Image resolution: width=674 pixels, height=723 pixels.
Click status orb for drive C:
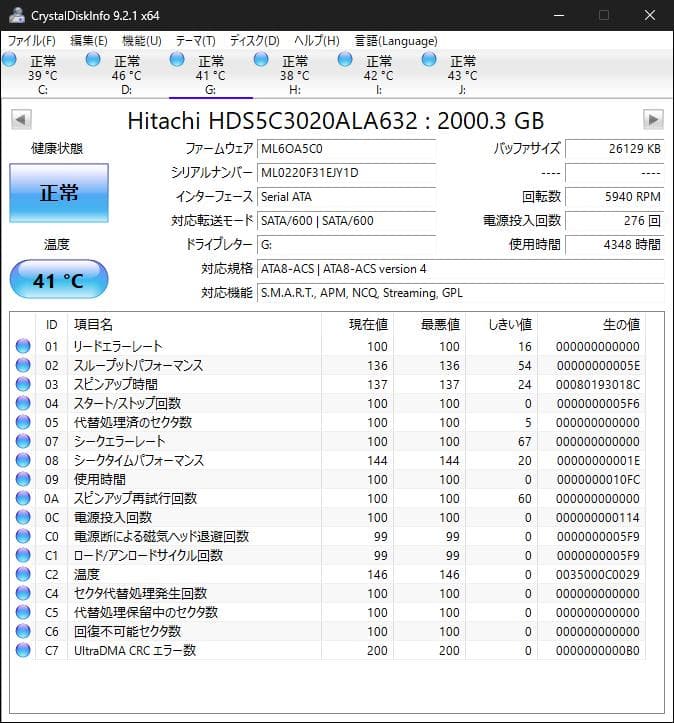coord(9,59)
